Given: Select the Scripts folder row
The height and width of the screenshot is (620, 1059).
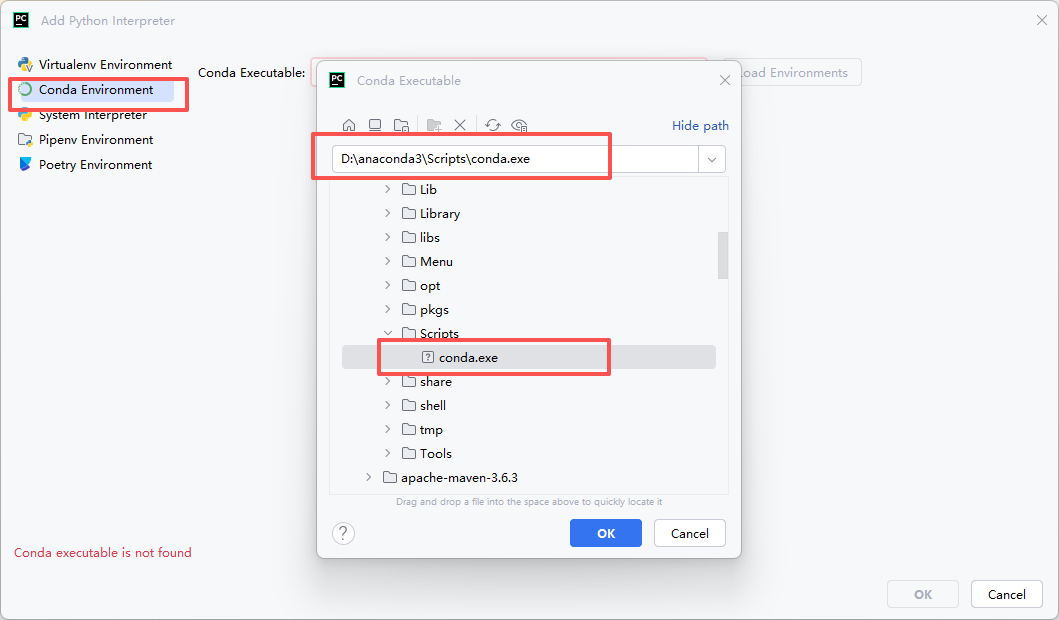Looking at the screenshot, I should pos(529,333).
